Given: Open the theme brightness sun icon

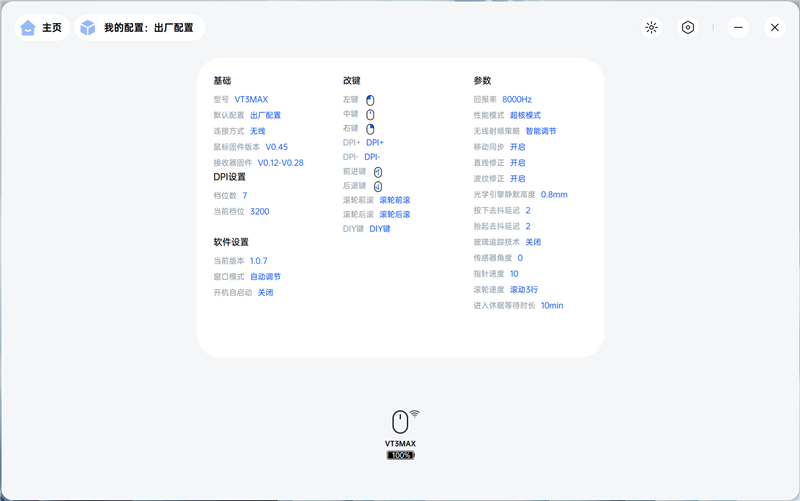Looking at the screenshot, I should (x=651, y=28).
